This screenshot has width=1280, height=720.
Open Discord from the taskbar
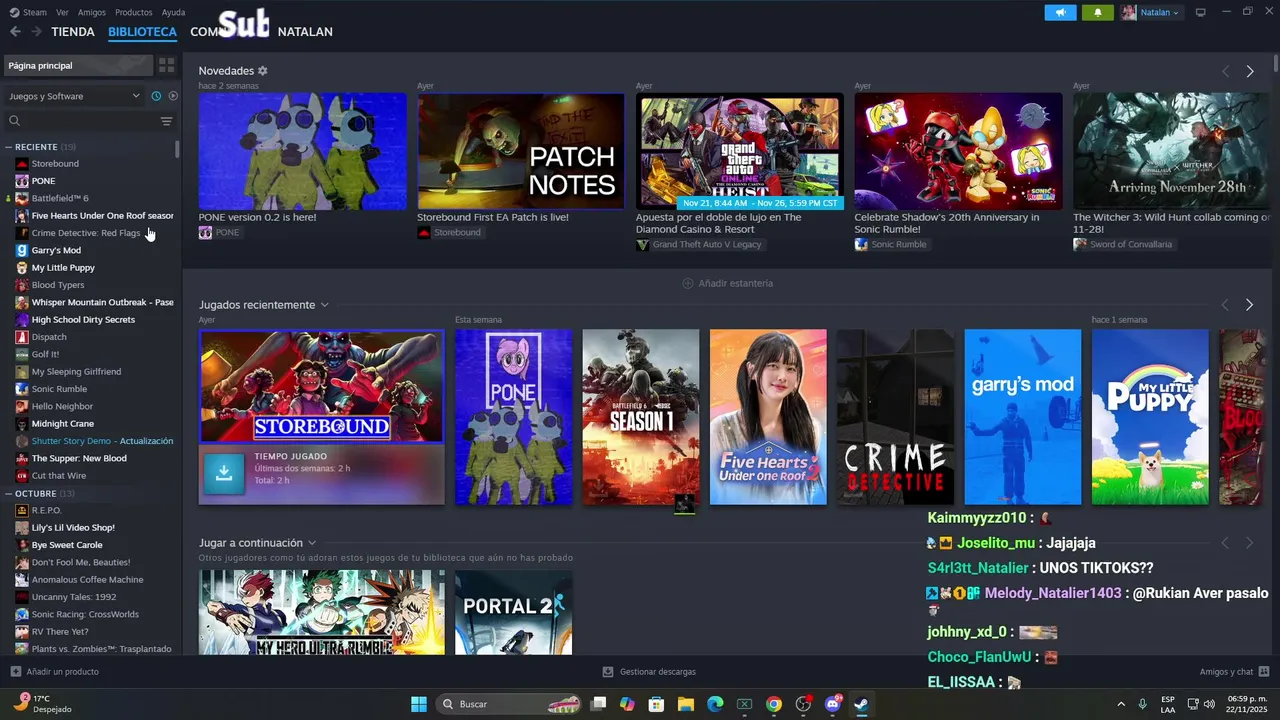(833, 704)
